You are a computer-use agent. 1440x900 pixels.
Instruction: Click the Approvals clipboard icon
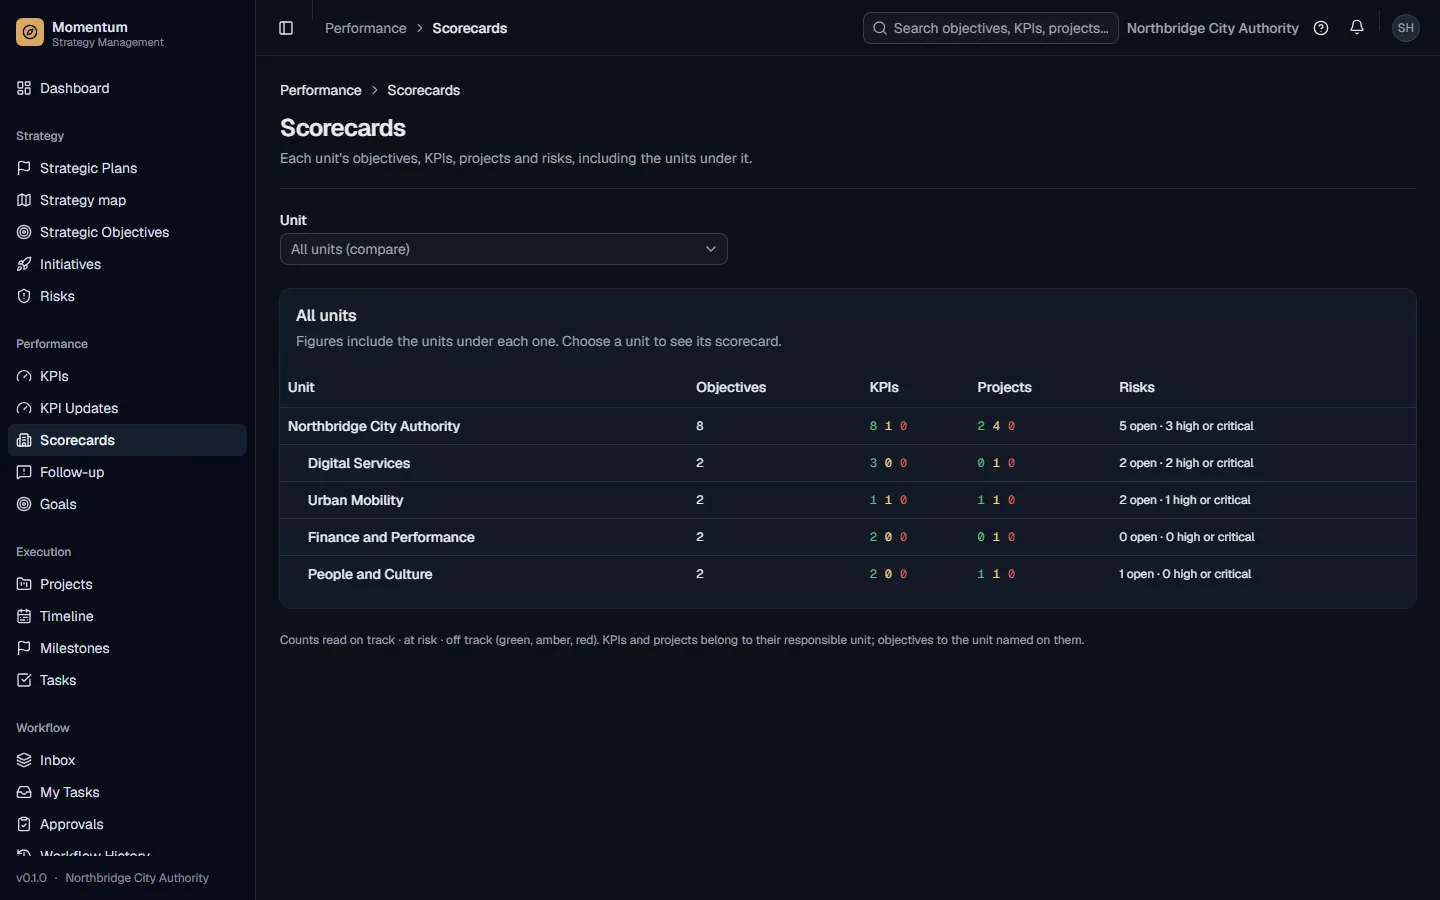(x=24, y=824)
